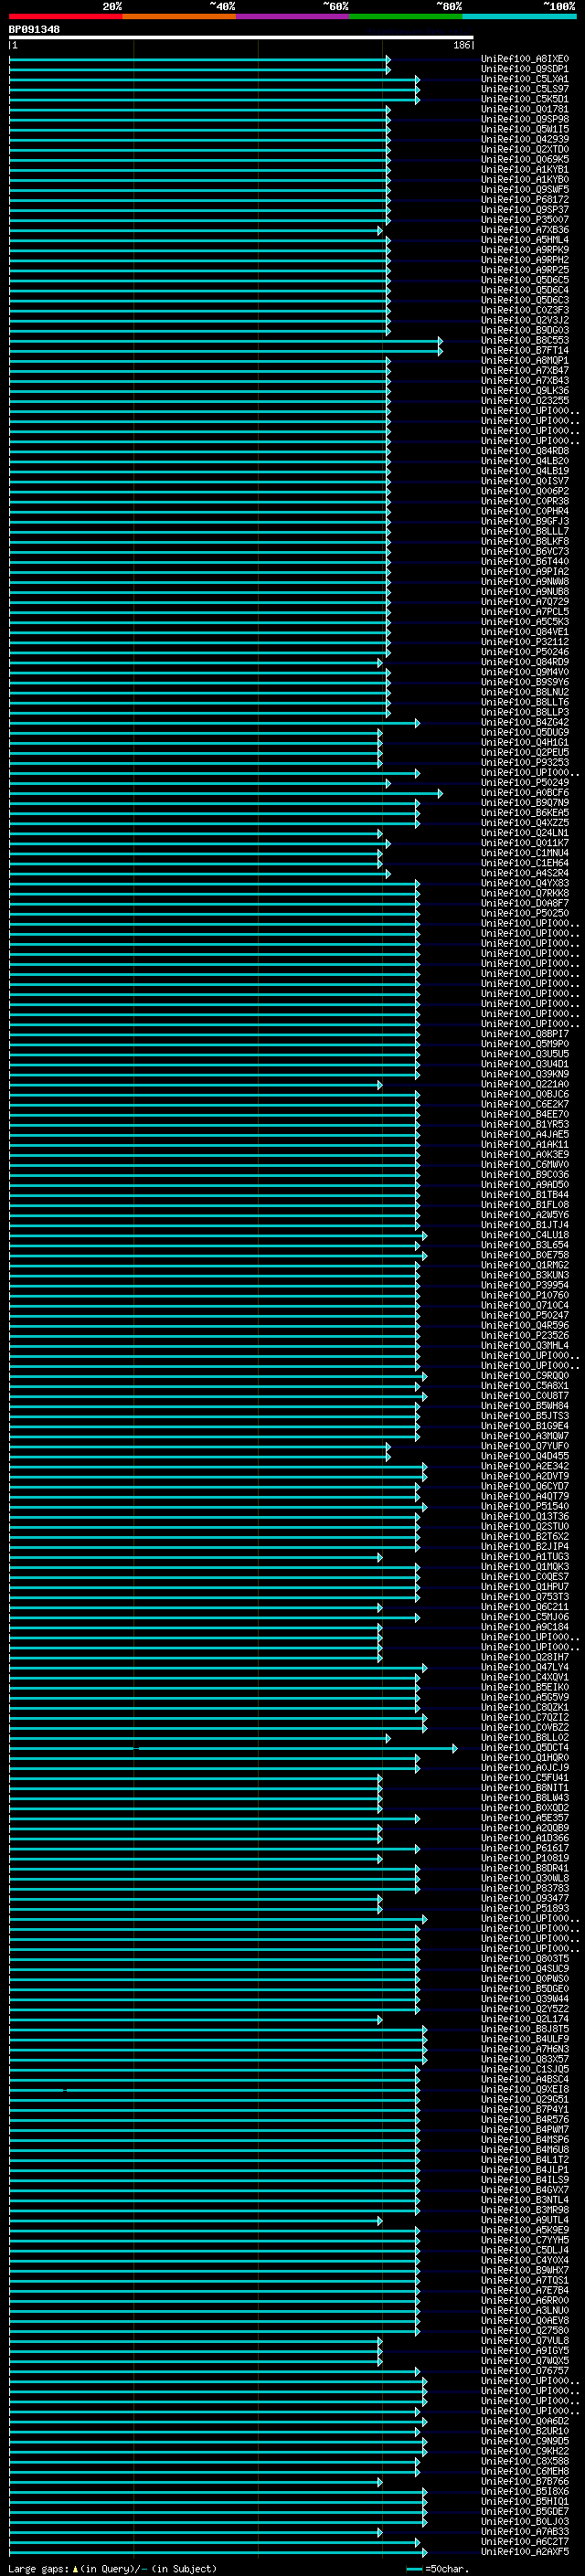Click the UniRef100_B3KUN3 label

coord(525,1275)
